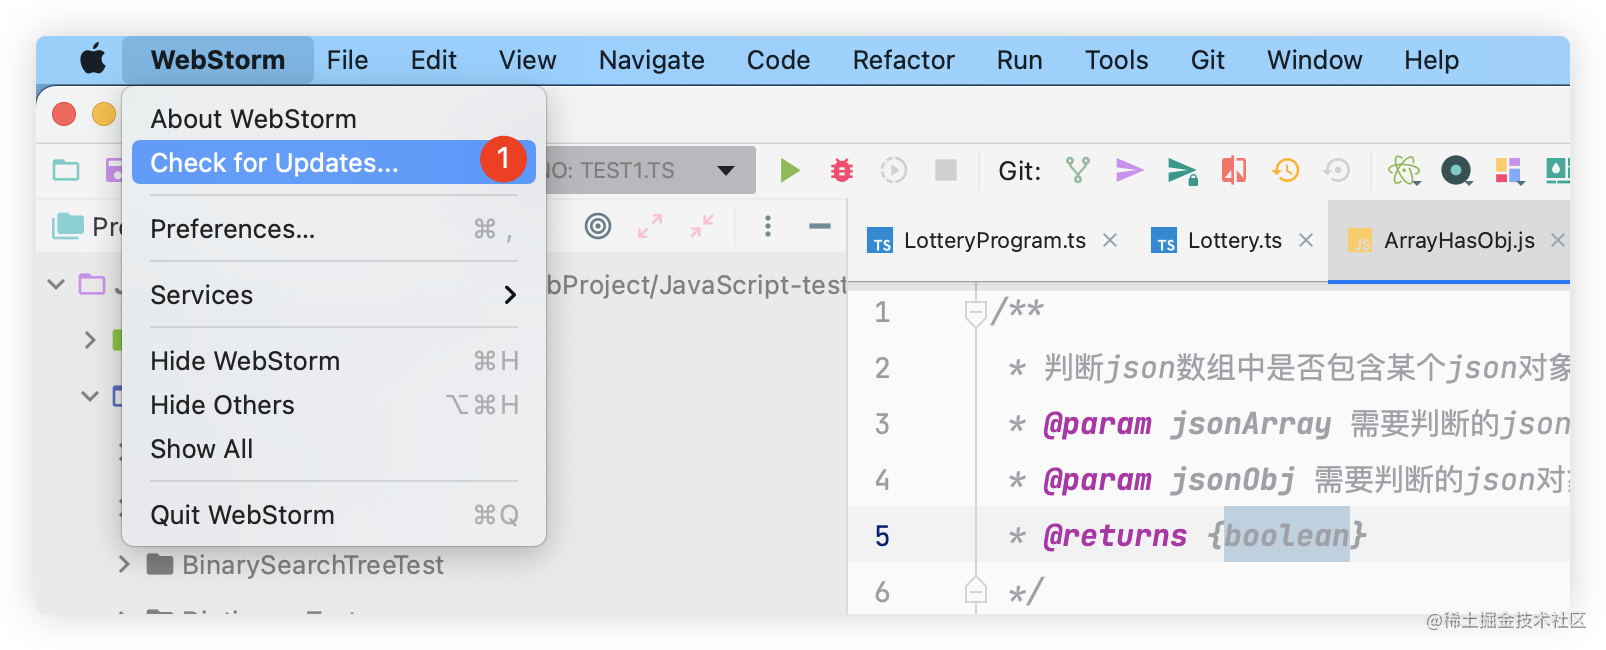Open the run configuration dropdown
This screenshot has height=650, width=1606.
point(726,171)
